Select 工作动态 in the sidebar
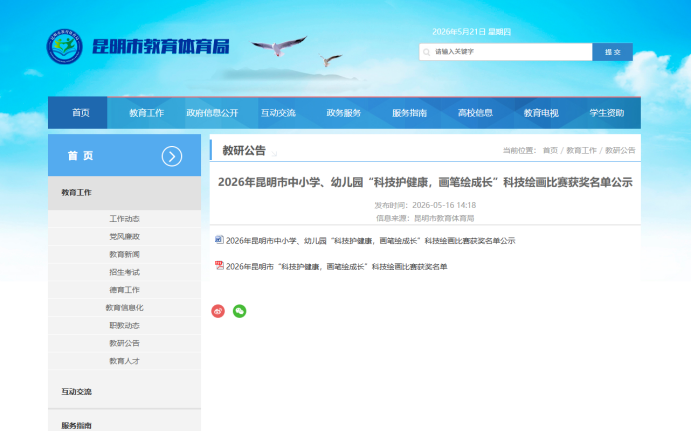Image resolution: width=691 pixels, height=431 pixels. pyautogui.click(x=124, y=219)
